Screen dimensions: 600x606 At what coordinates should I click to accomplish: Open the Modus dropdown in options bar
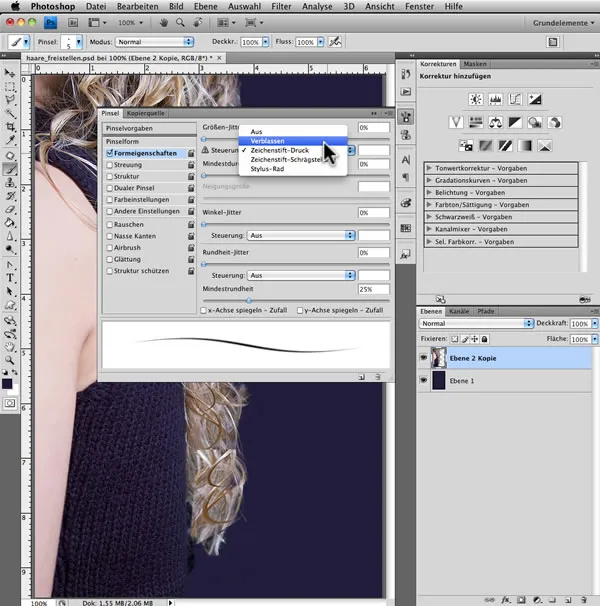(155, 42)
